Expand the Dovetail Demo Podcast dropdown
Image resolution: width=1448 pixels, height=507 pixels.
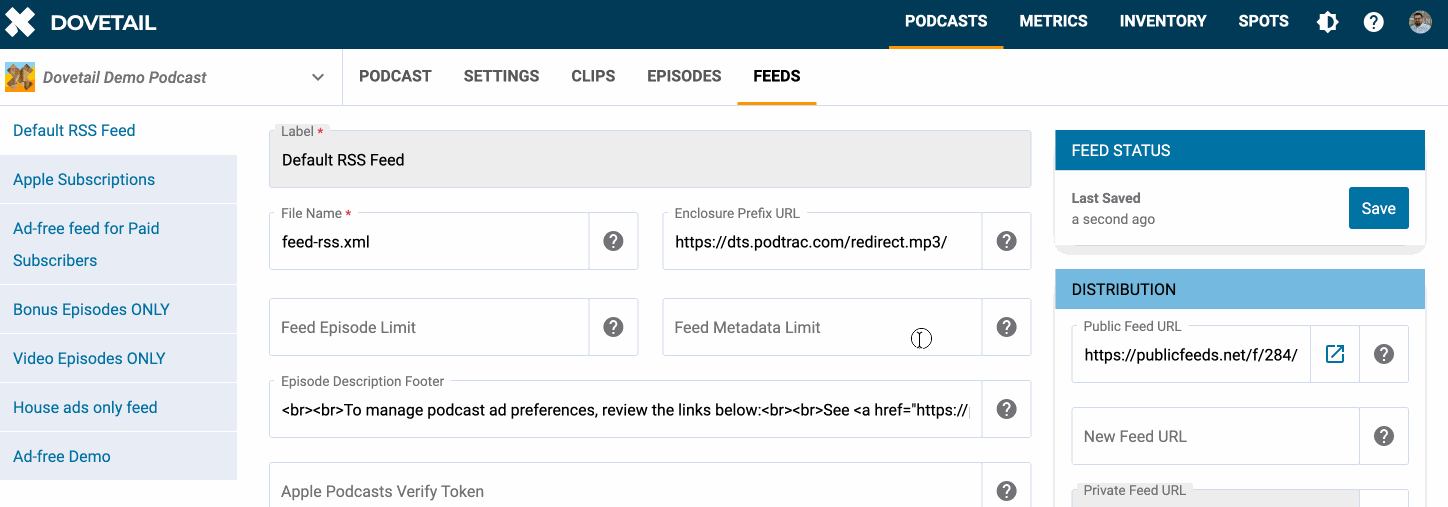click(318, 77)
